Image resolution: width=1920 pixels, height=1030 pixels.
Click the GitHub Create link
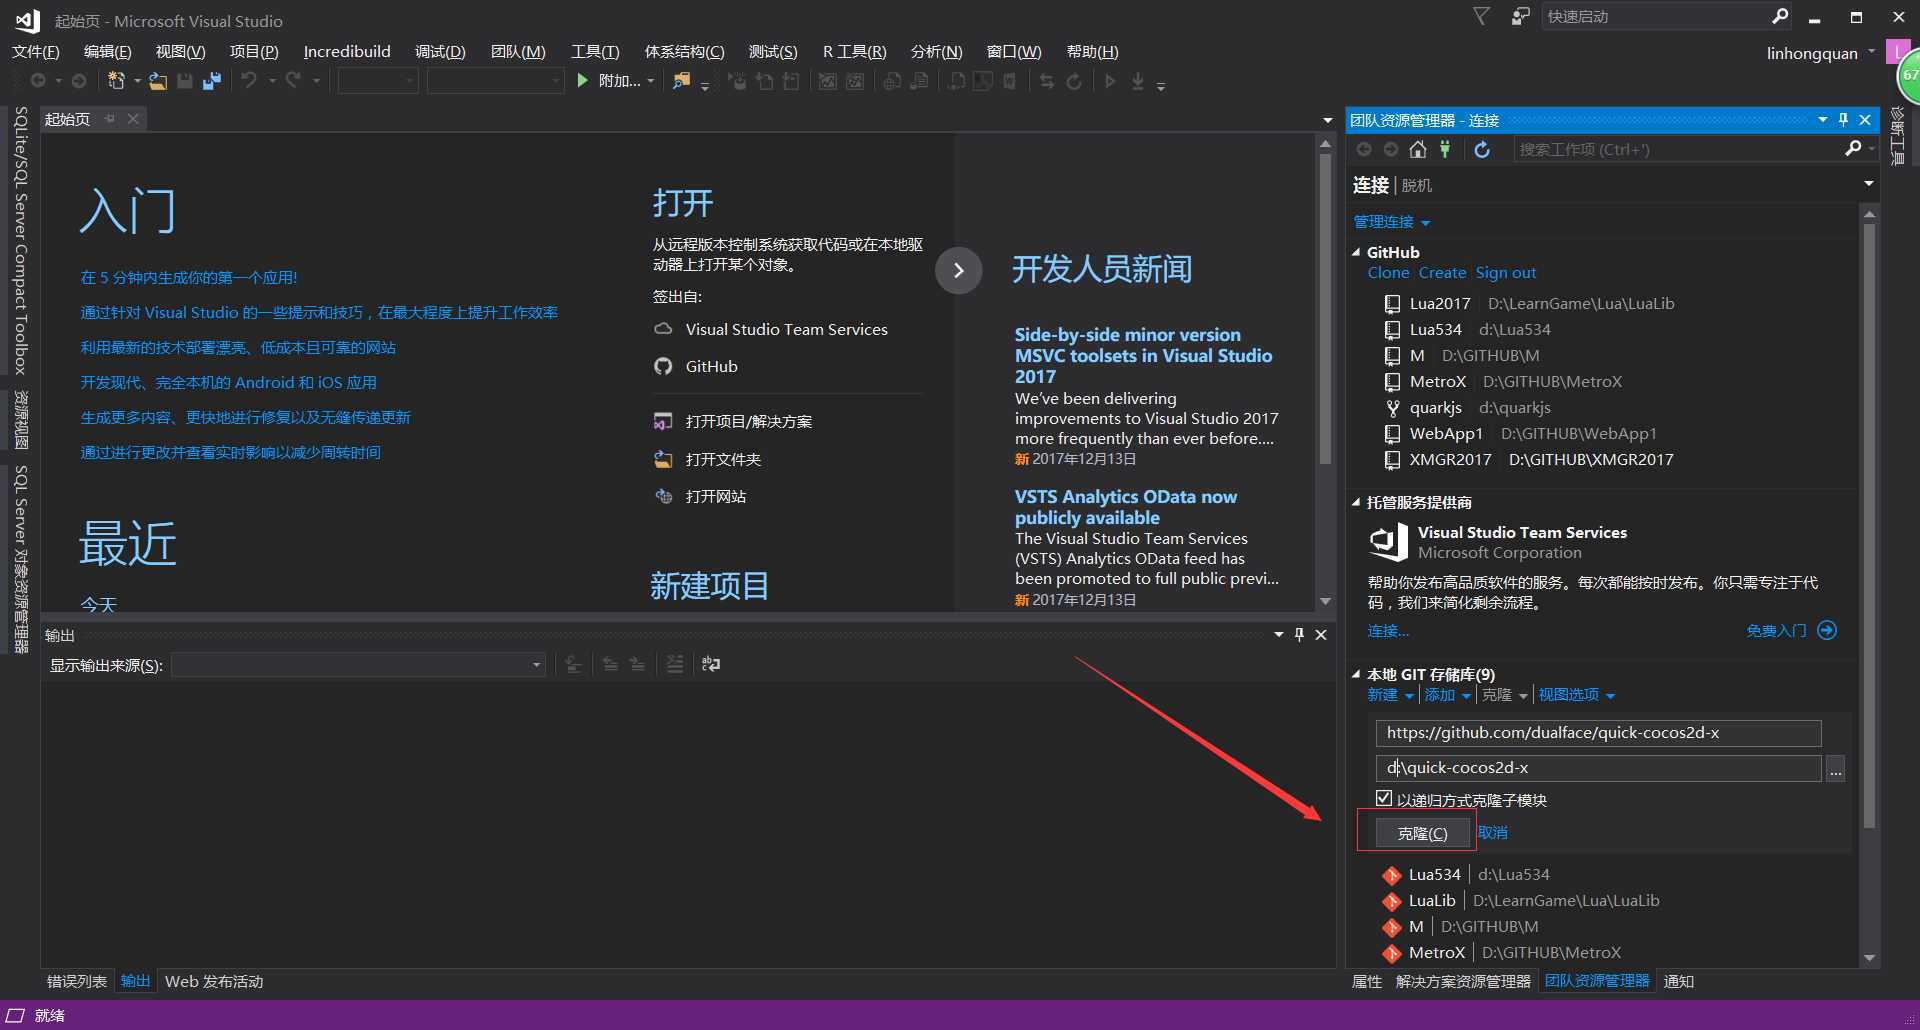(1442, 273)
